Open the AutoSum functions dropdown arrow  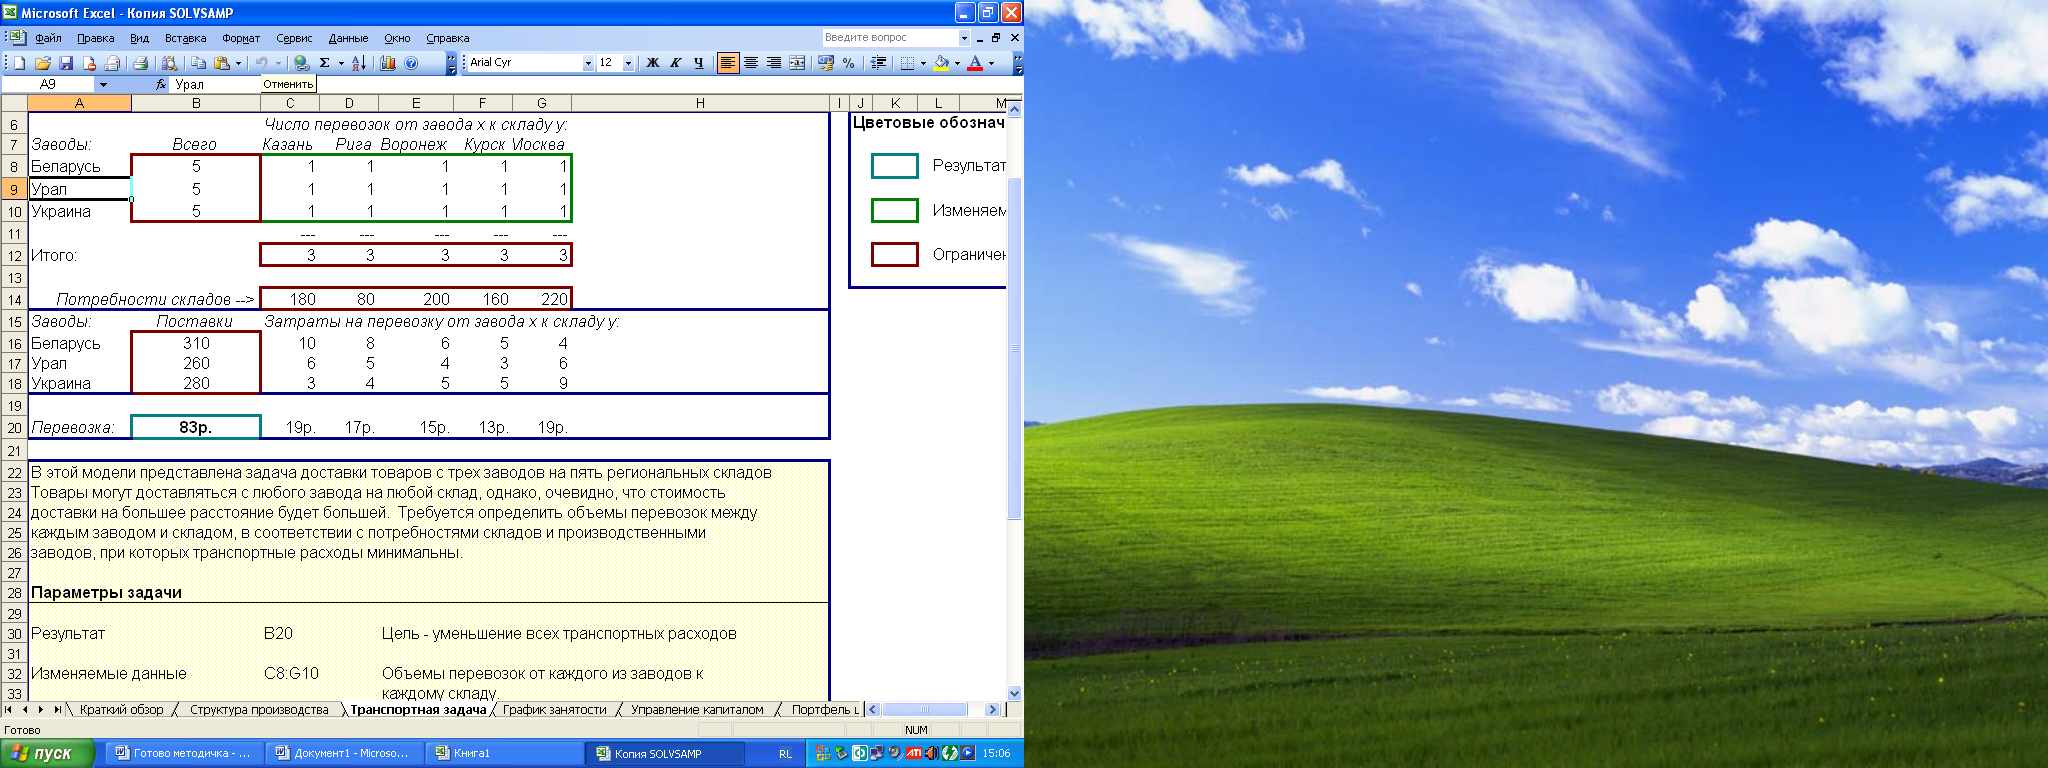341,63
